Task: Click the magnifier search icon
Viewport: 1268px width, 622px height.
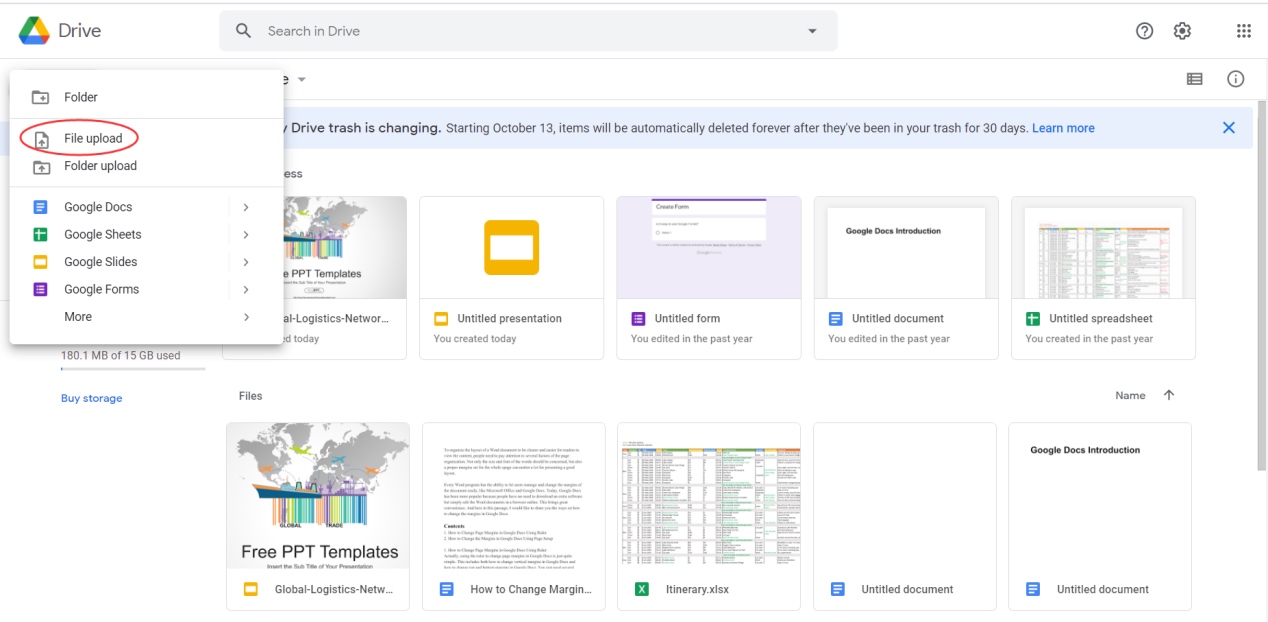Action: [243, 31]
